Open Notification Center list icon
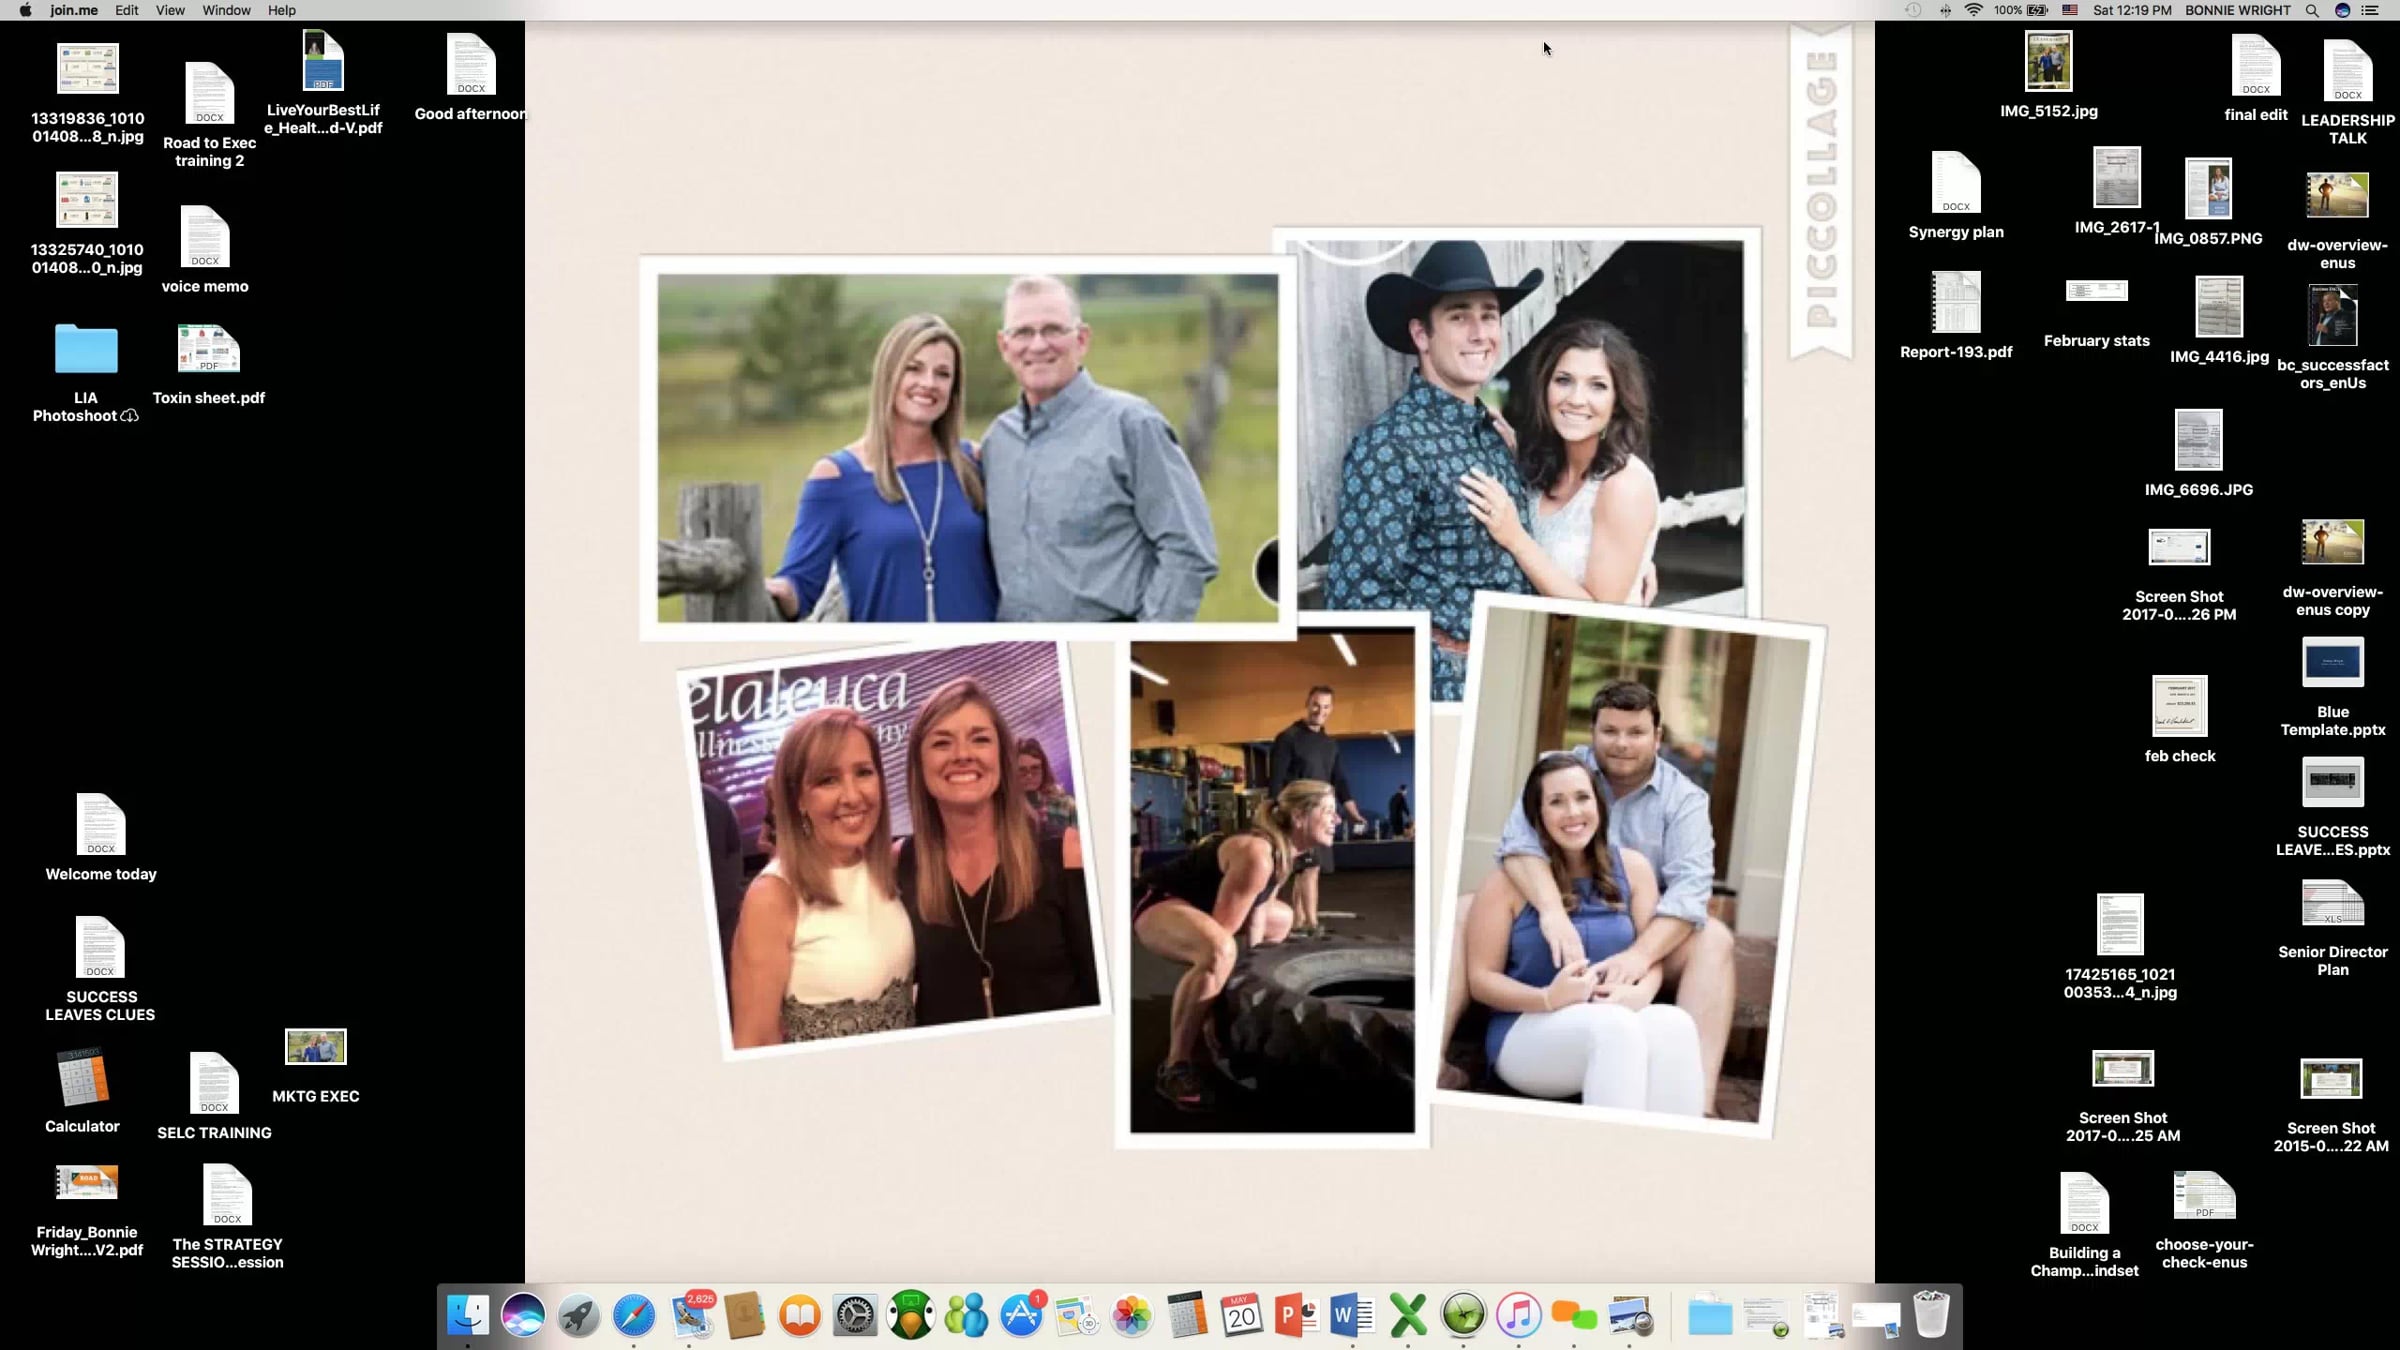The width and height of the screenshot is (2400, 1350). 2370,10
